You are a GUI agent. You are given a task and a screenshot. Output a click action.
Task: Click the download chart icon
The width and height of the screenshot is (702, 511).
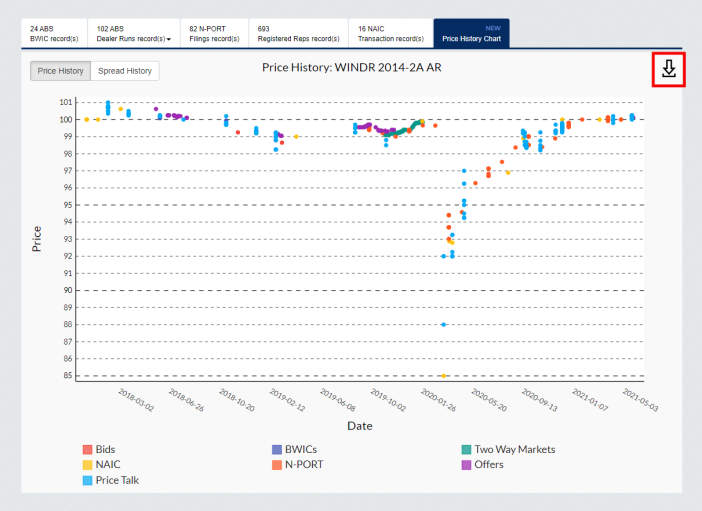click(668, 69)
